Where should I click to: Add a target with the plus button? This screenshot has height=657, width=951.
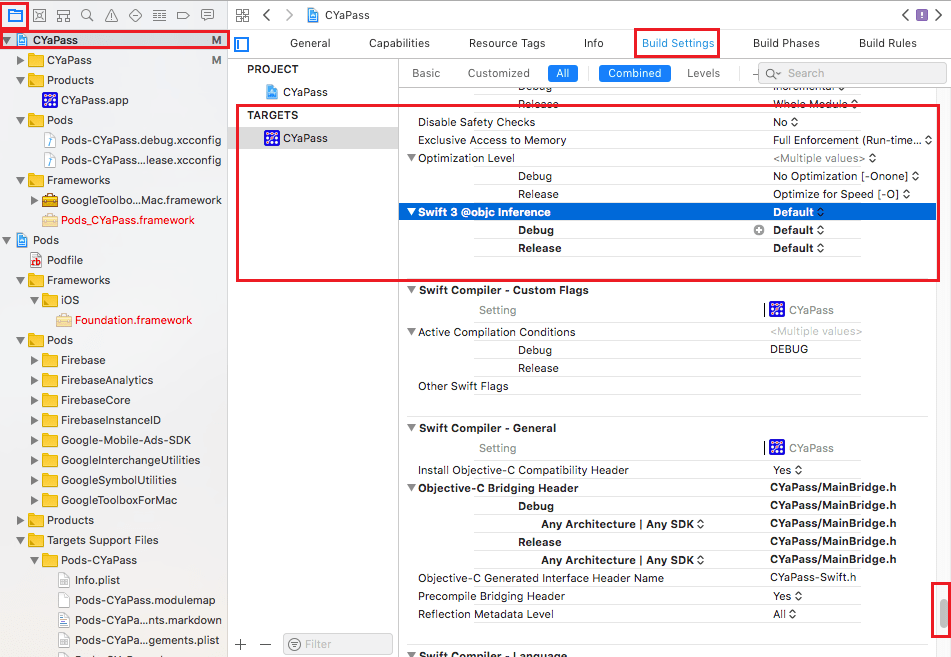(x=241, y=644)
